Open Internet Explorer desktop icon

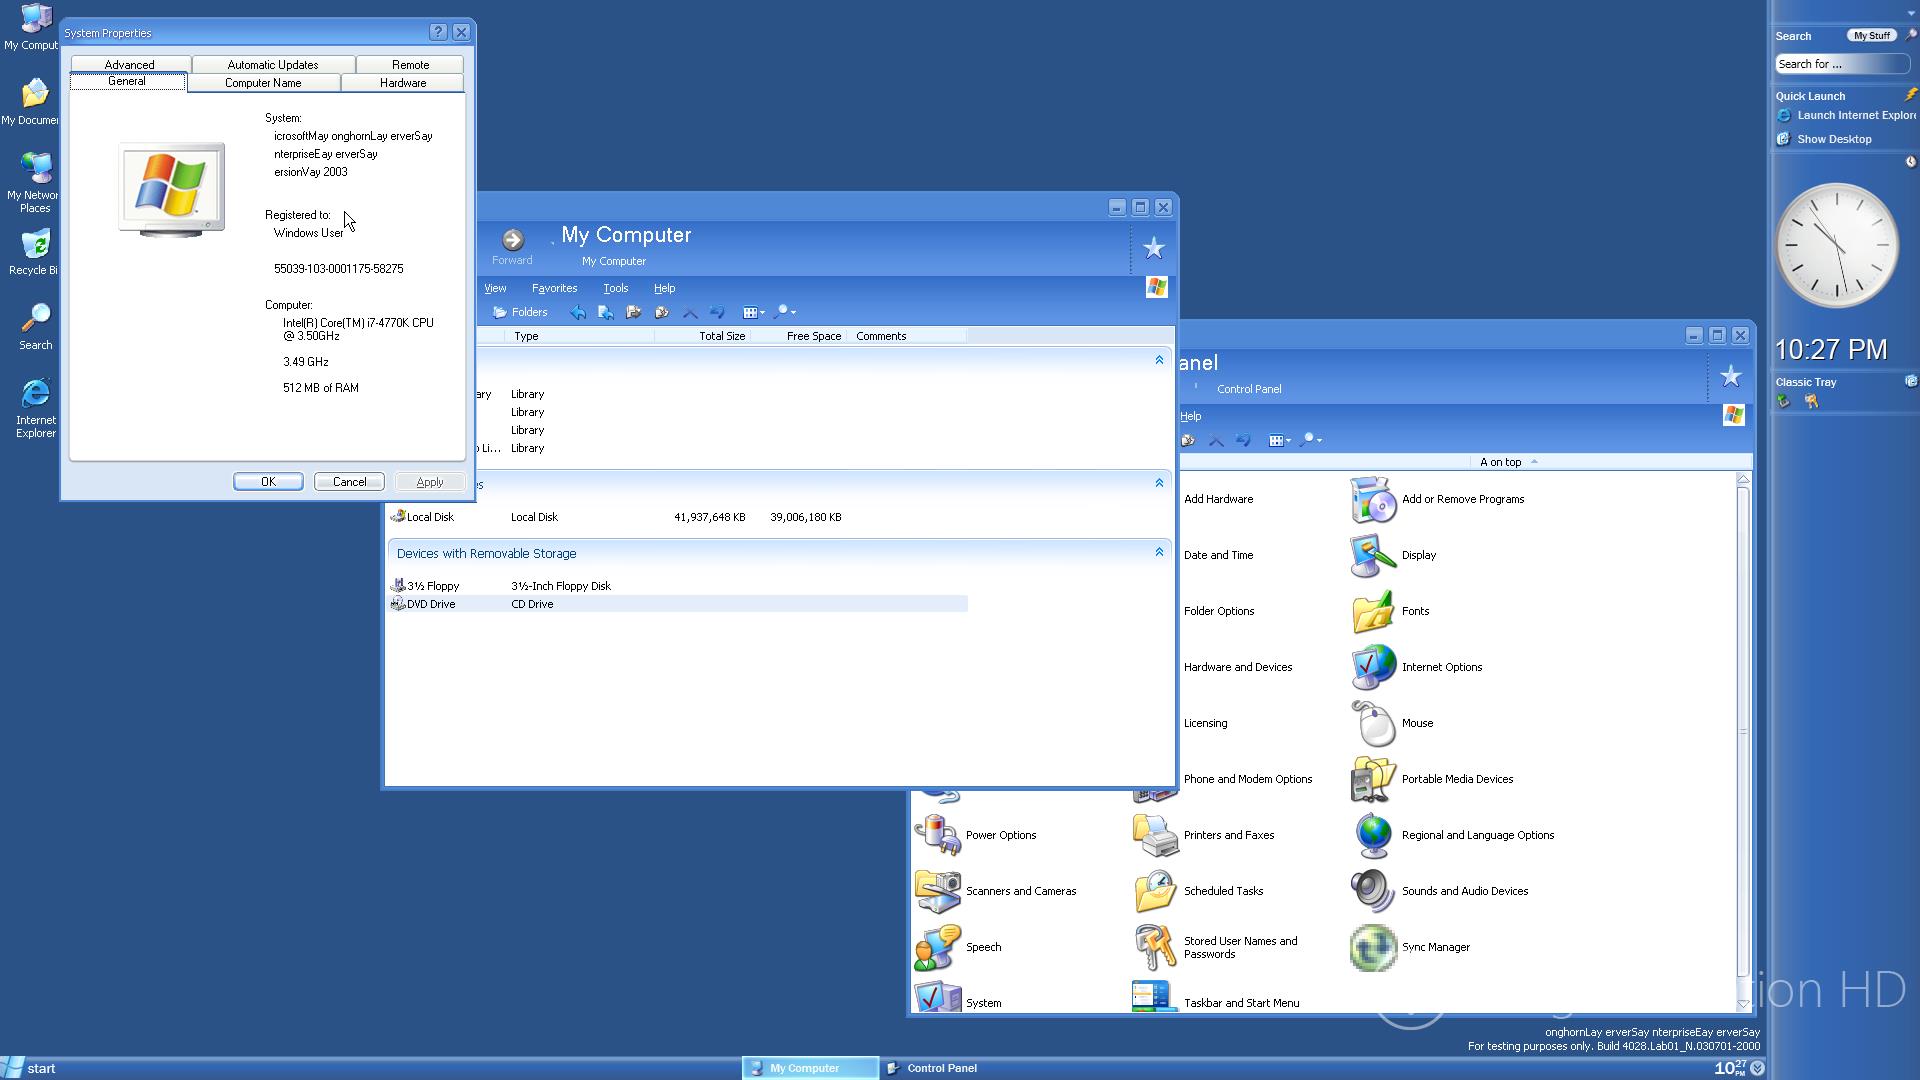point(35,395)
